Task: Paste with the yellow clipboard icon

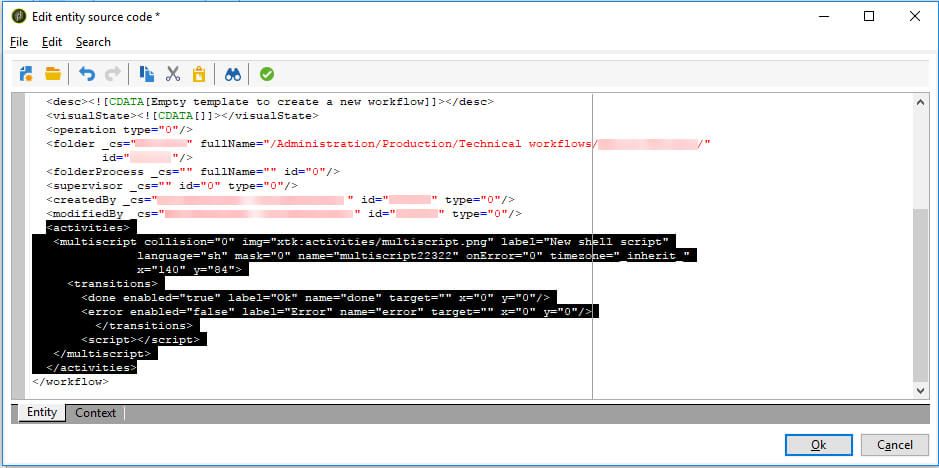Action: tap(199, 74)
